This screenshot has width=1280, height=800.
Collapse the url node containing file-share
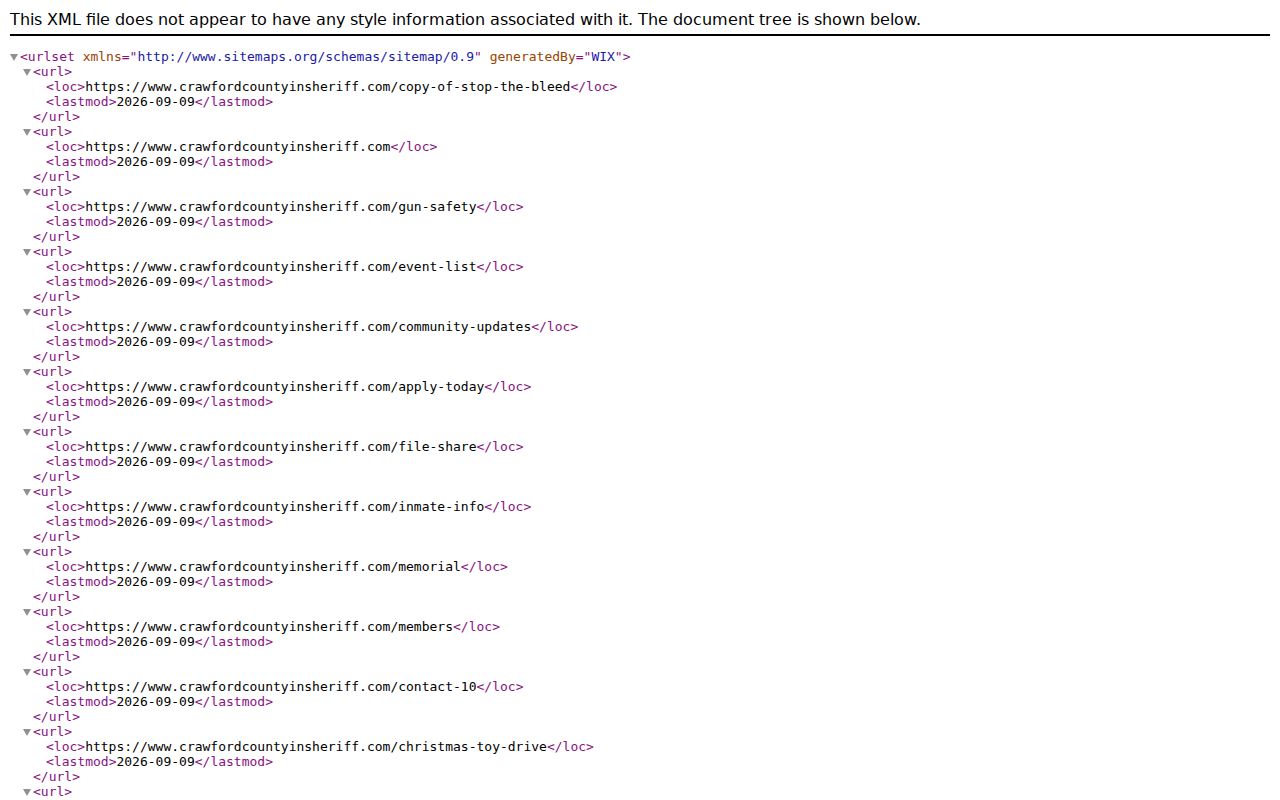pos(27,432)
